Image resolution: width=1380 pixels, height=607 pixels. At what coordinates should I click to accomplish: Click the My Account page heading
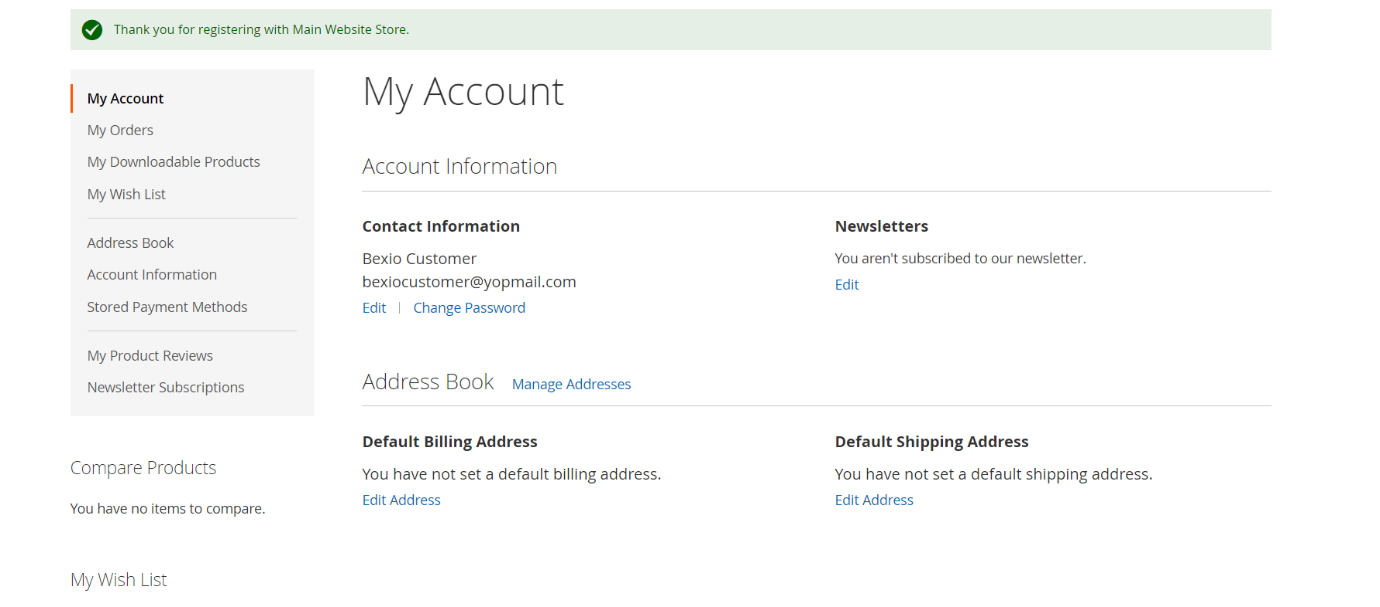point(463,92)
